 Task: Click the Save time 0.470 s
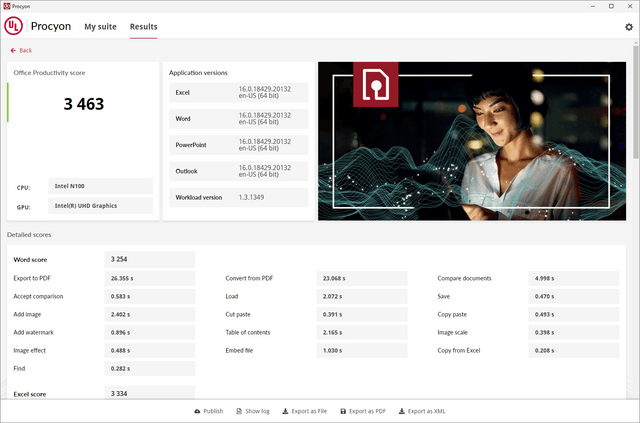(574, 296)
